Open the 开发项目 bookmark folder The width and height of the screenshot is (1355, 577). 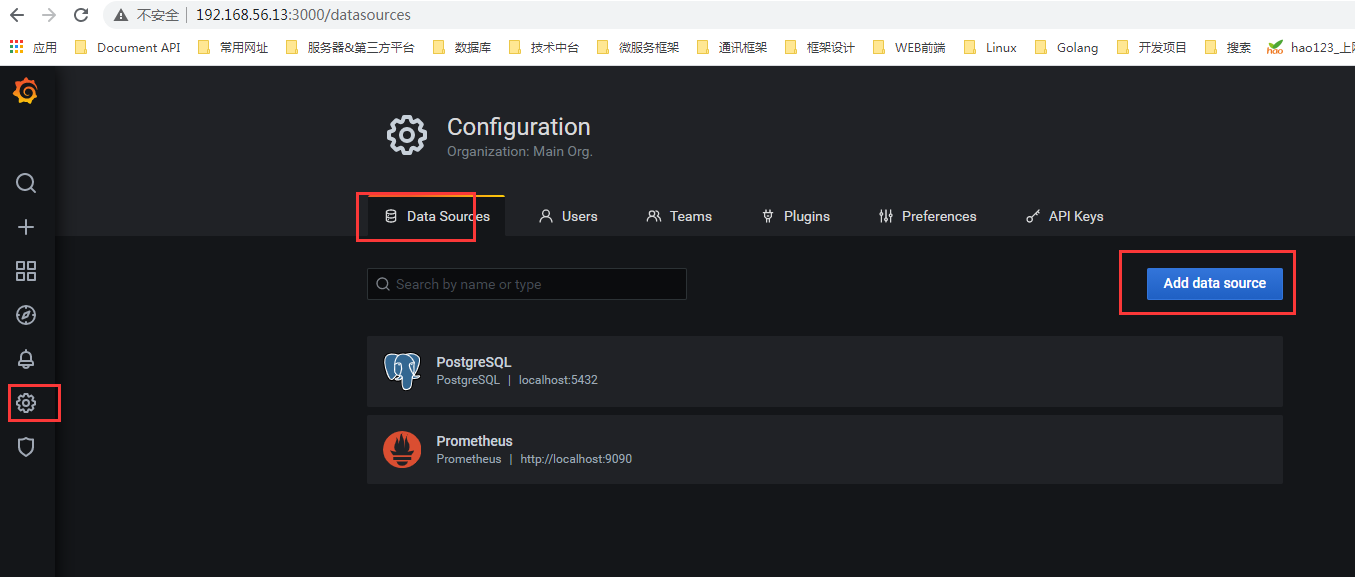pos(1152,47)
